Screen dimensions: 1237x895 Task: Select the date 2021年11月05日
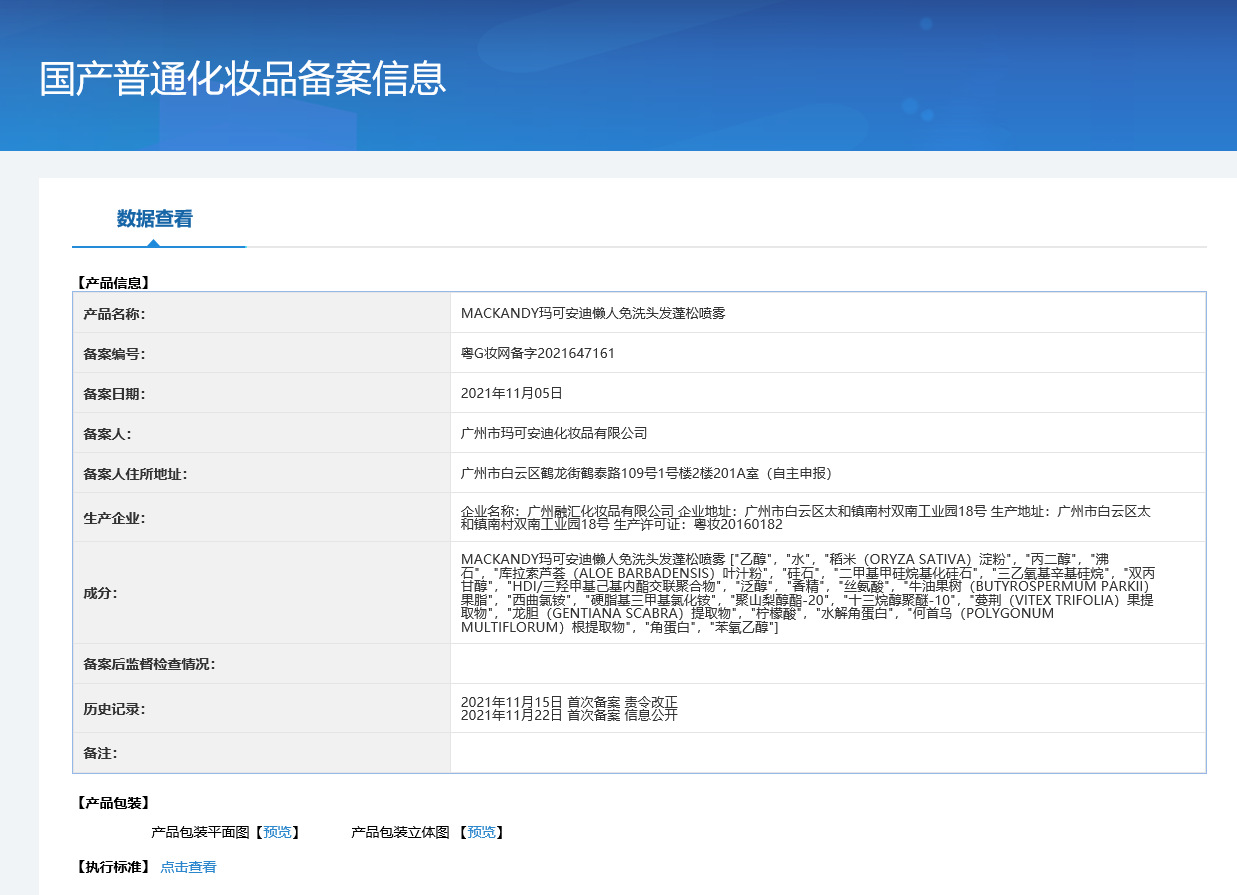(x=512, y=393)
